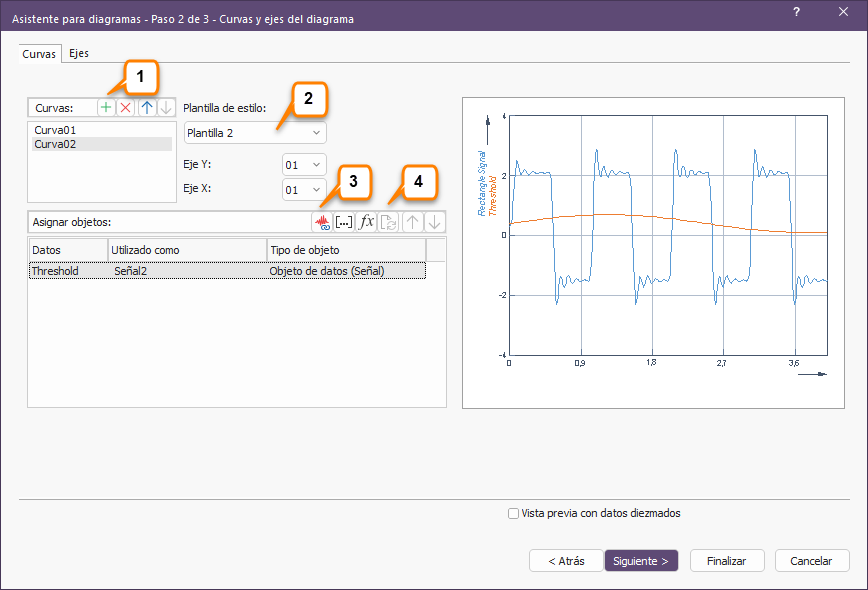Expand the Eje X dropdown
Viewport: 868px width, 590px height.
coord(304,189)
